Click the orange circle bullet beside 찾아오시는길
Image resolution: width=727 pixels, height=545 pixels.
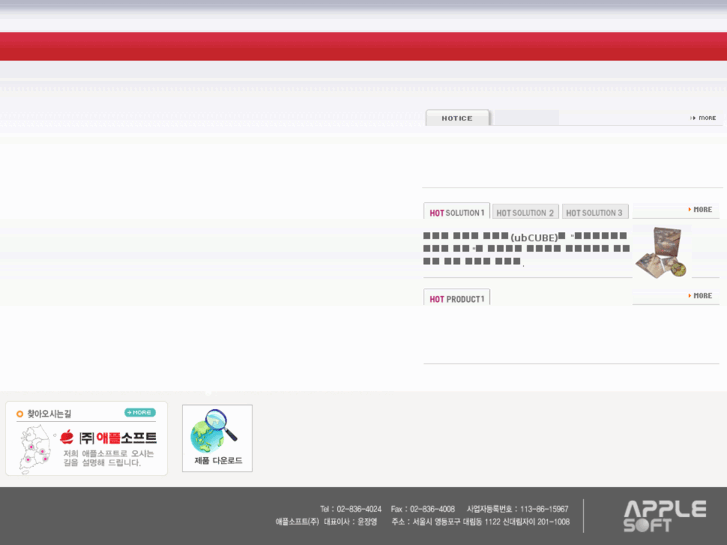[19, 414]
